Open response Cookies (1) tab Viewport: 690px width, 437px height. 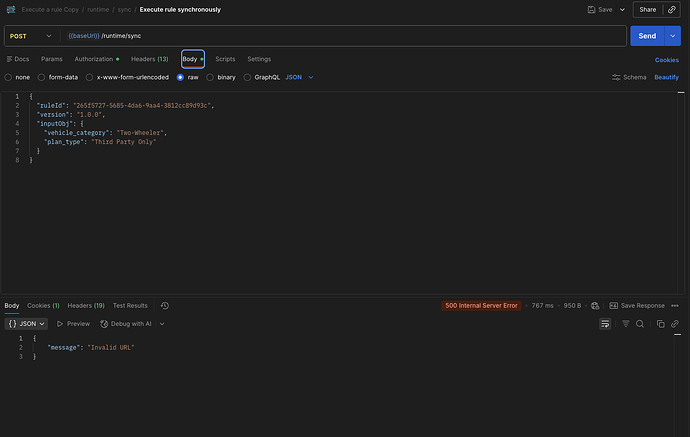43,305
